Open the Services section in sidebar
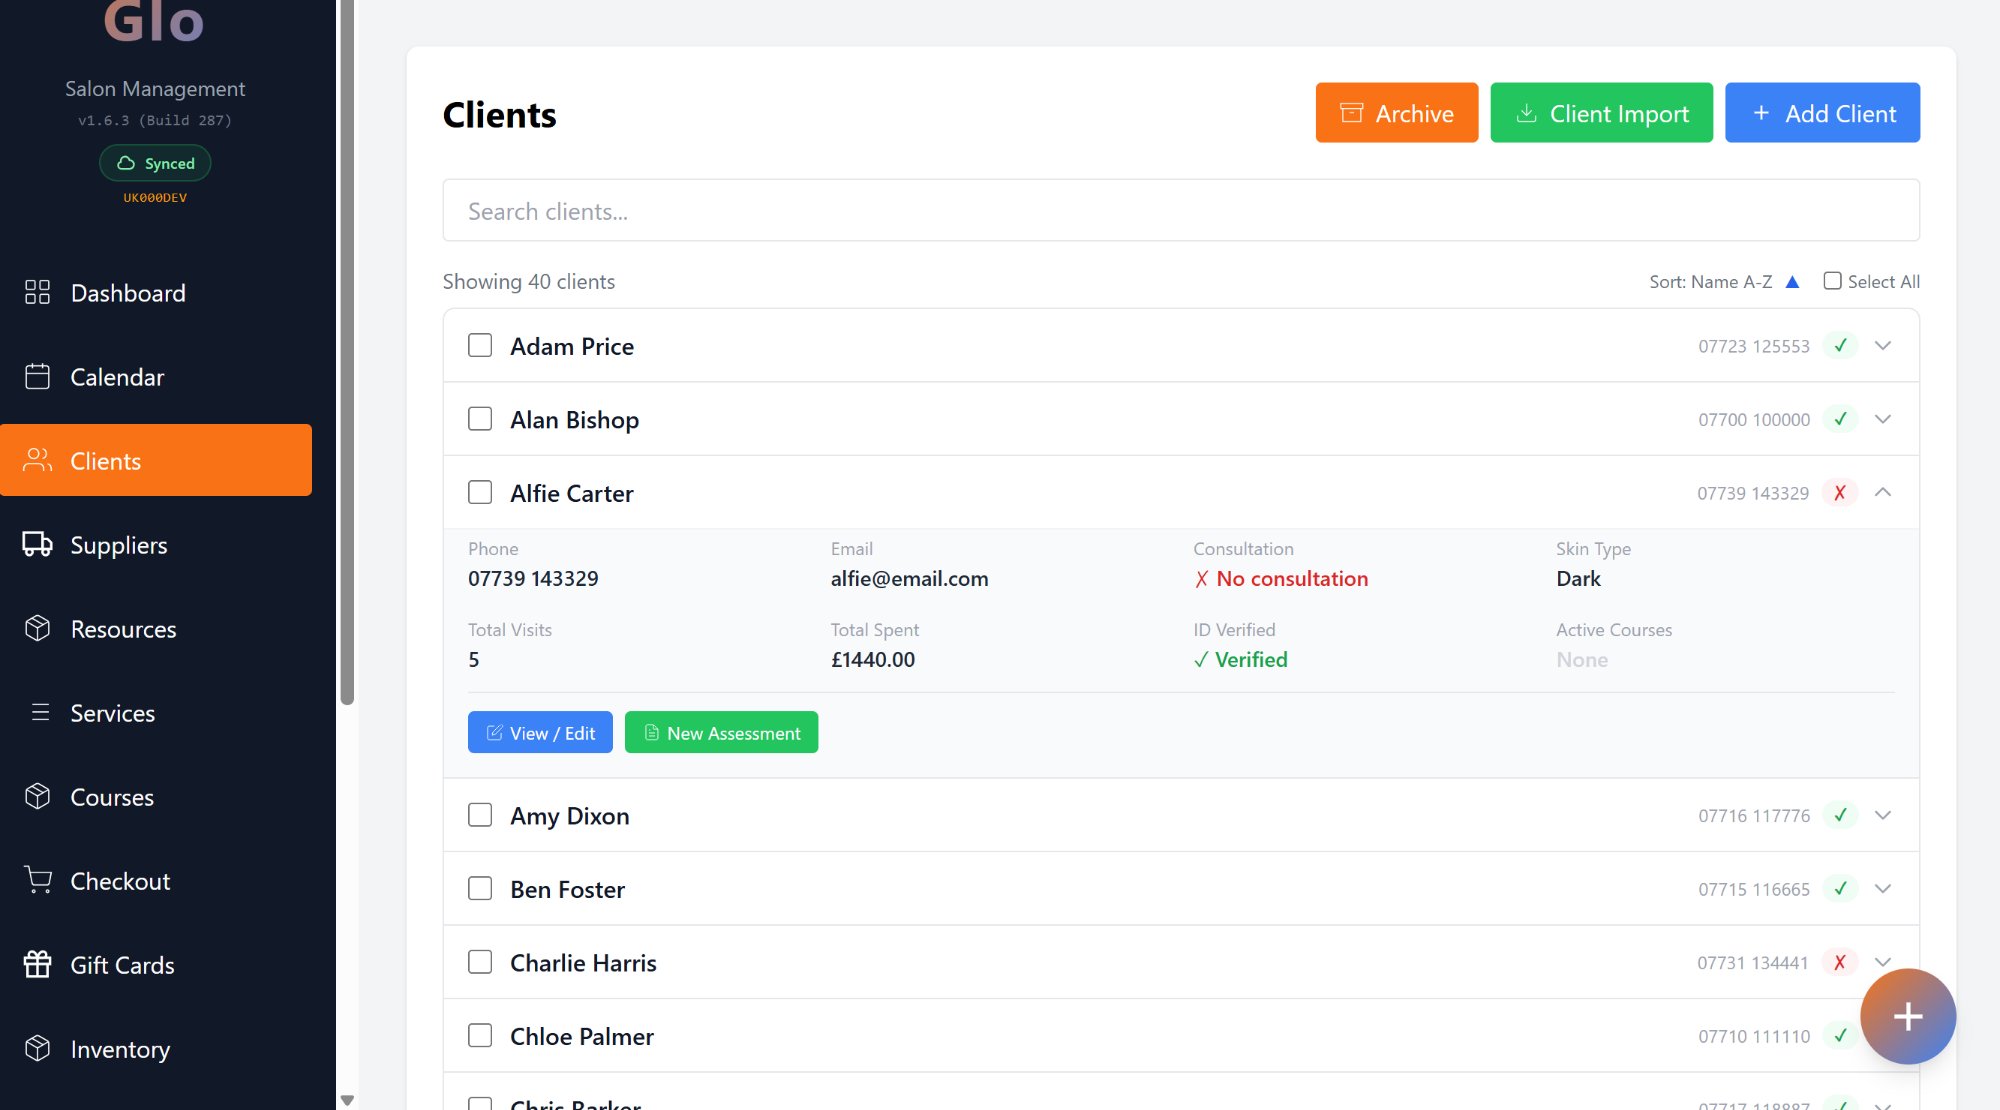The width and height of the screenshot is (2000, 1110). tap(112, 712)
